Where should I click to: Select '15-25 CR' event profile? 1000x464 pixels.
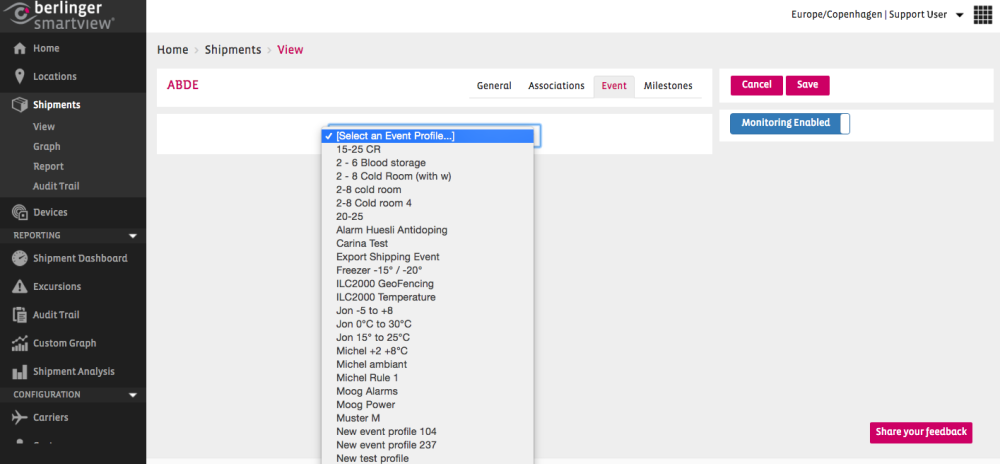pyautogui.click(x=427, y=149)
